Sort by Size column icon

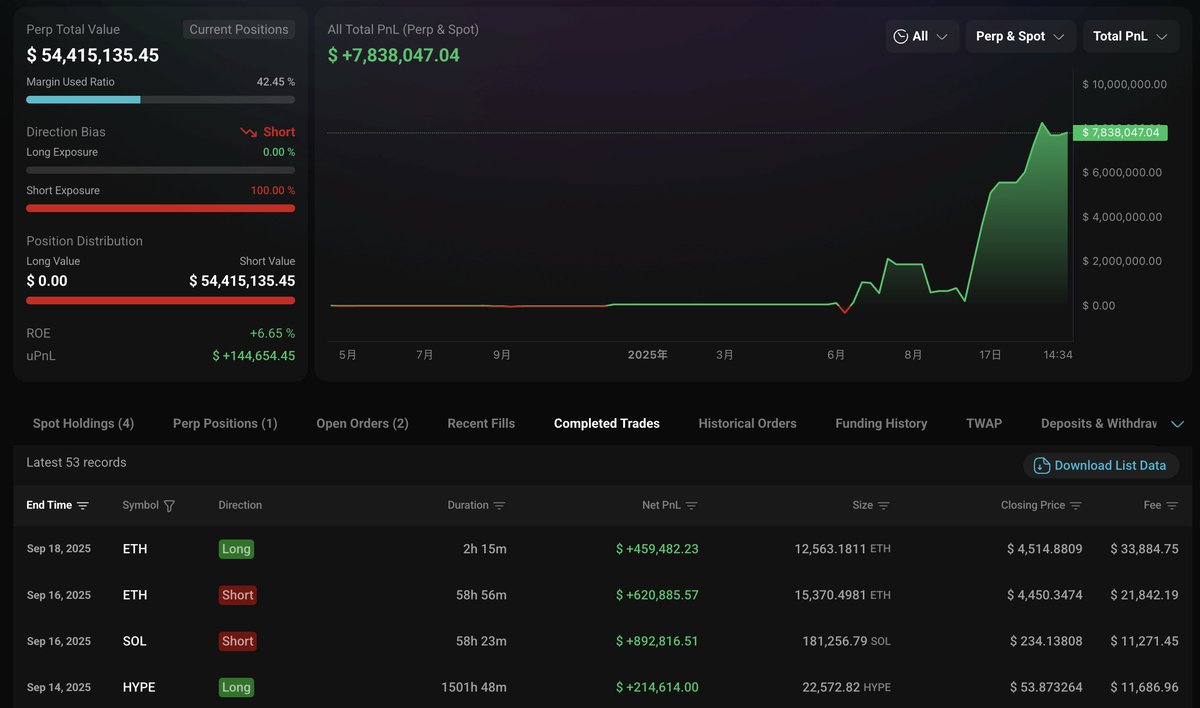[883, 506]
